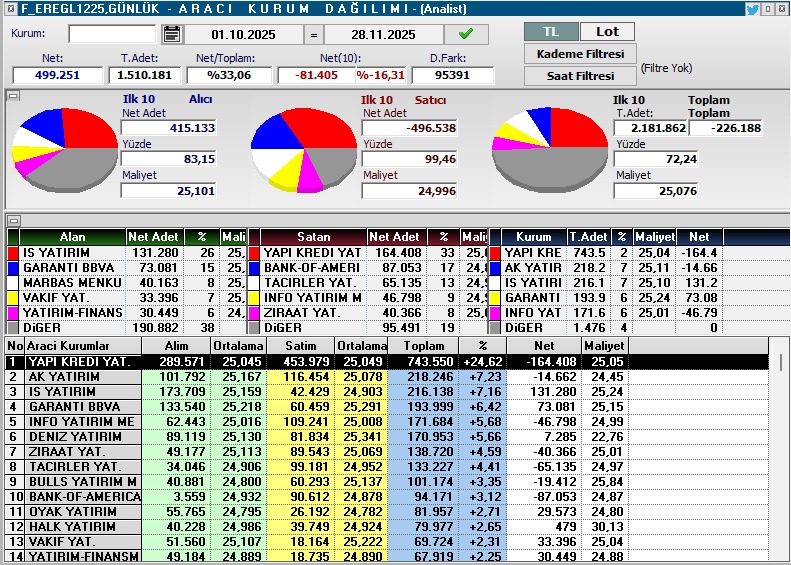Switch to Lot display mode

pyautogui.click(x=606, y=31)
